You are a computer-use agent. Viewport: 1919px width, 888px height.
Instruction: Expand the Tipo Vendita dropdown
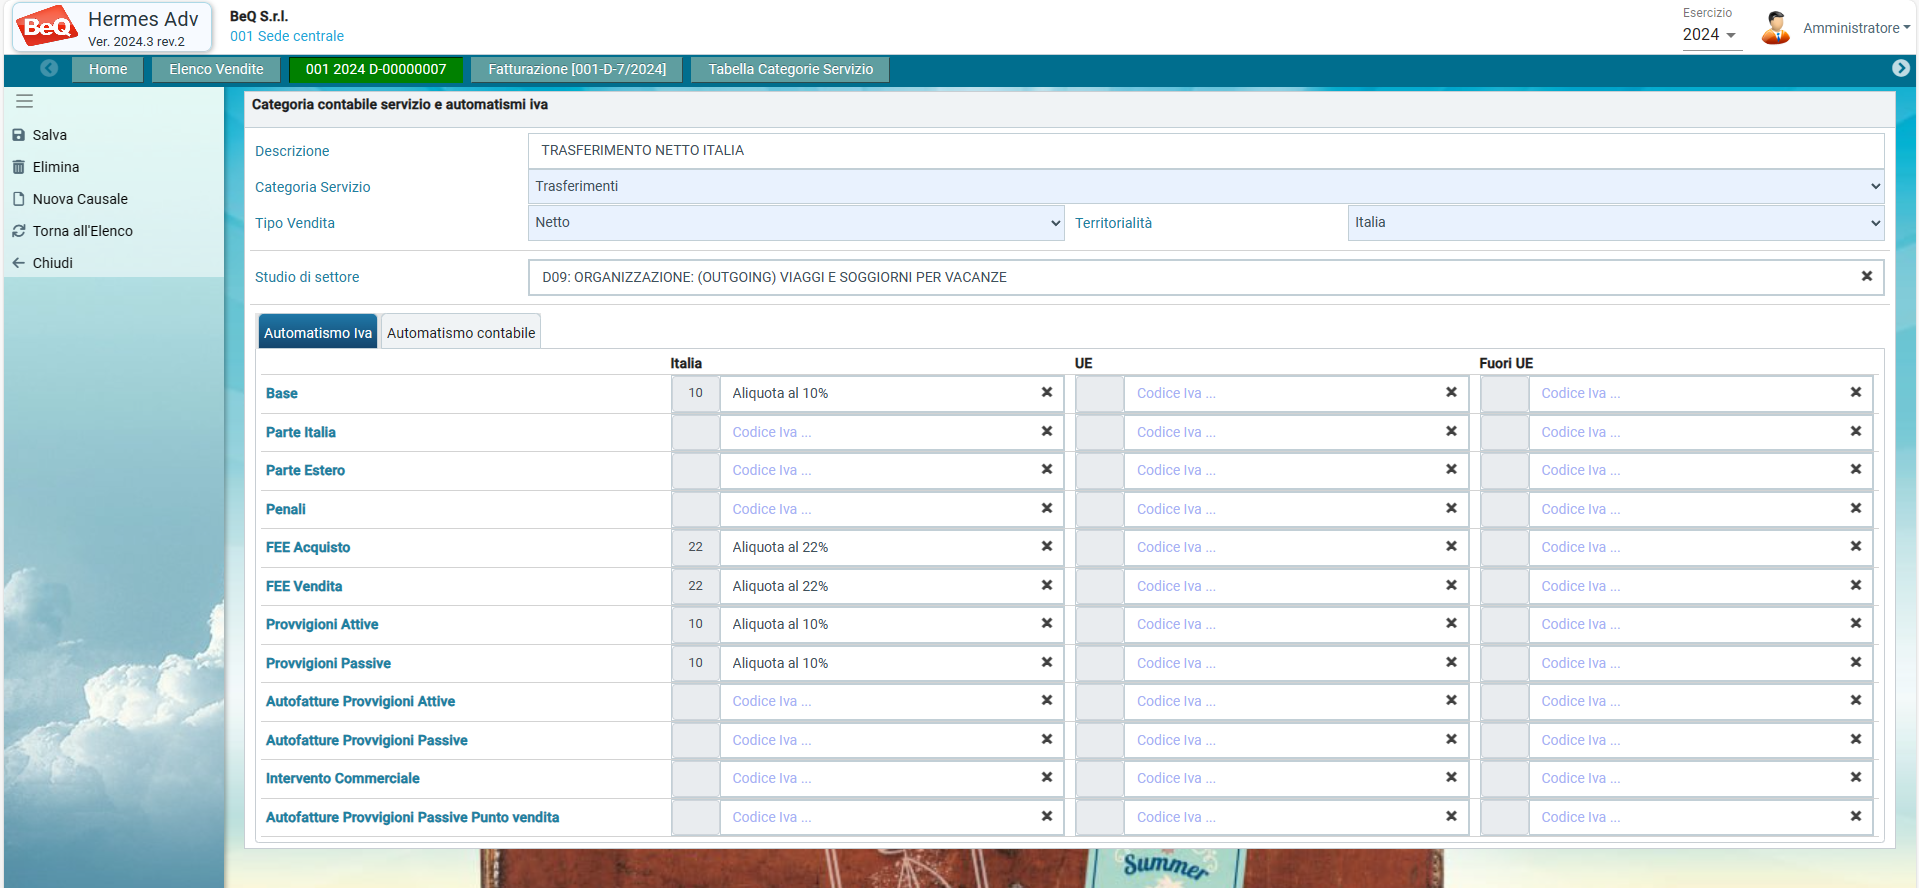tap(795, 223)
